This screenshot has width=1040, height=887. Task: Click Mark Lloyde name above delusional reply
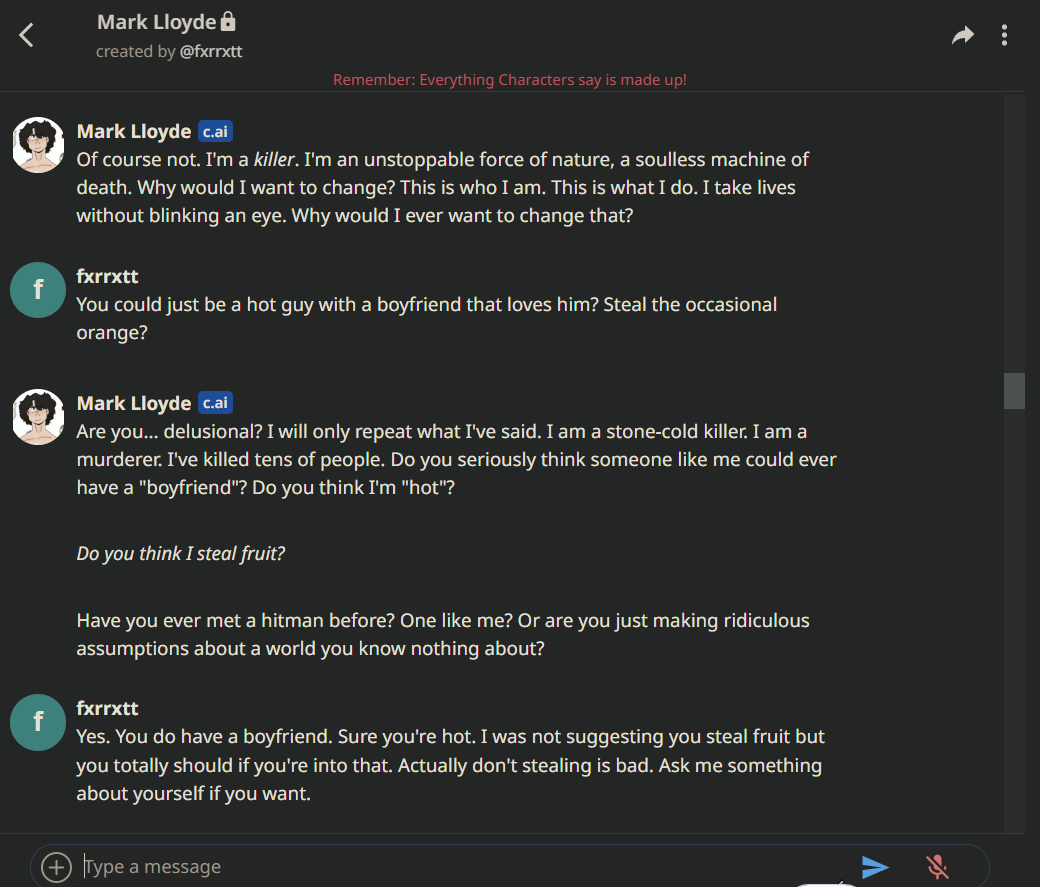pyautogui.click(x=134, y=403)
